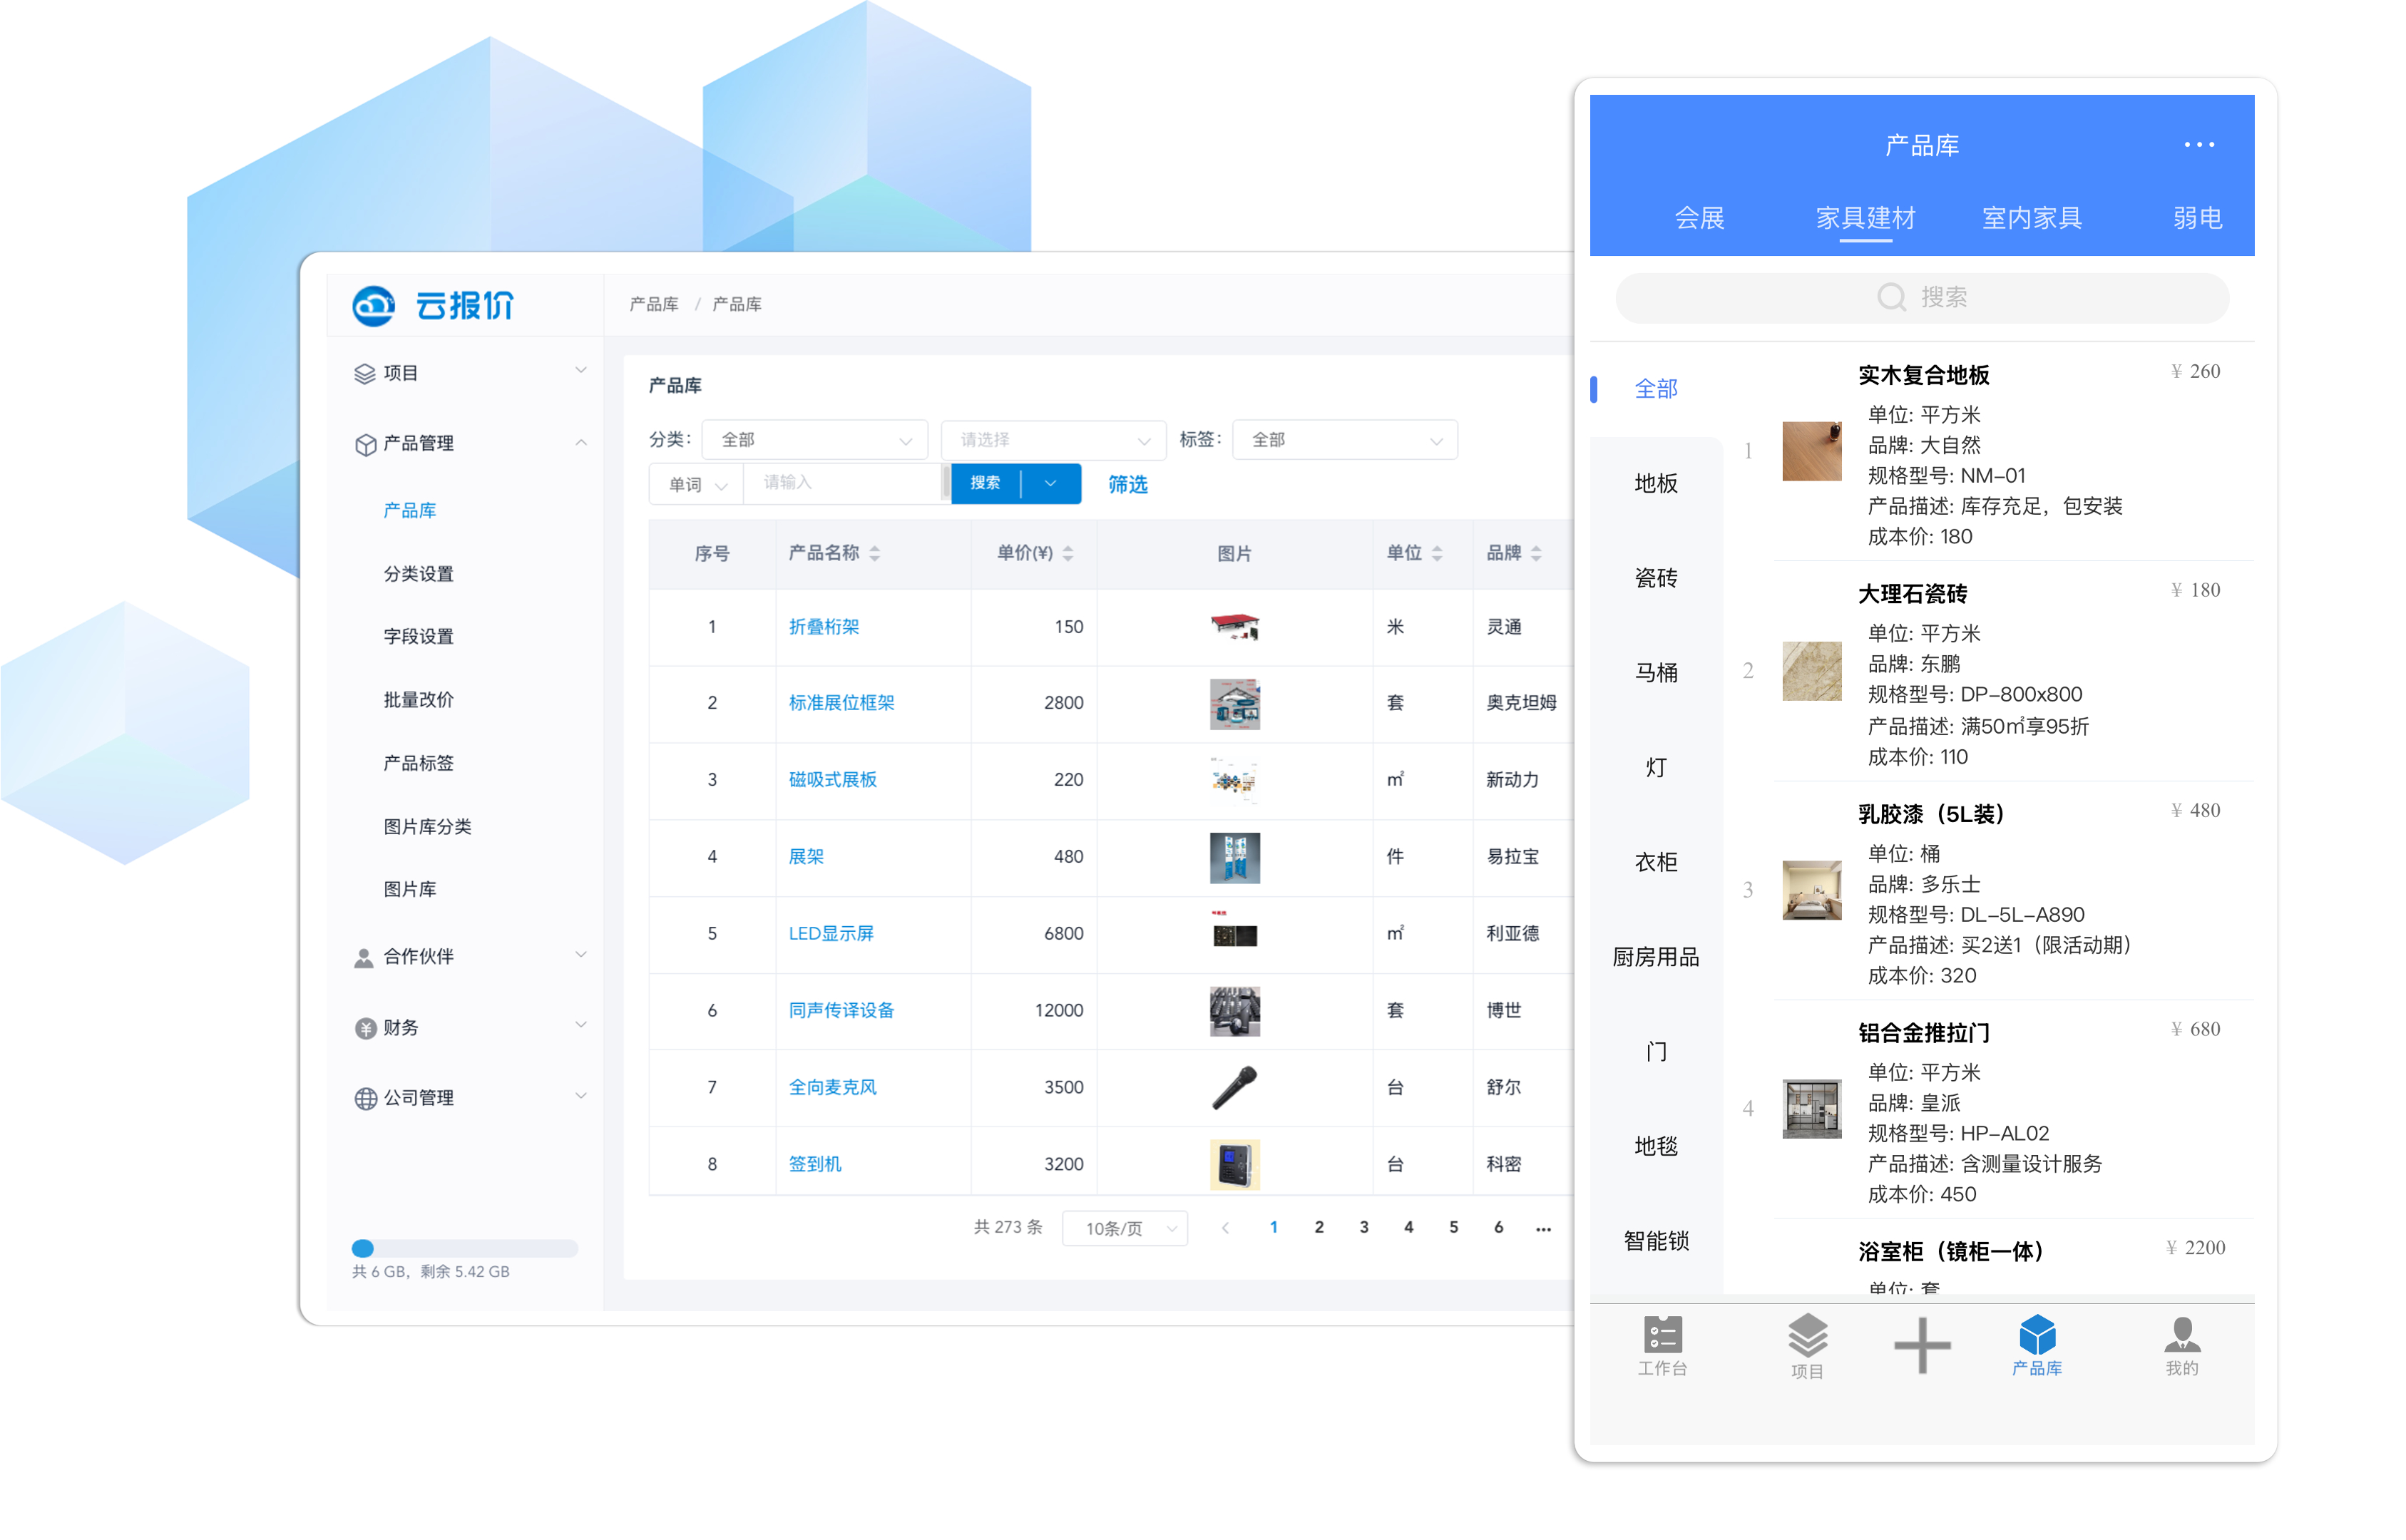Click the sort icon beside 产品名称 column

coord(875,553)
